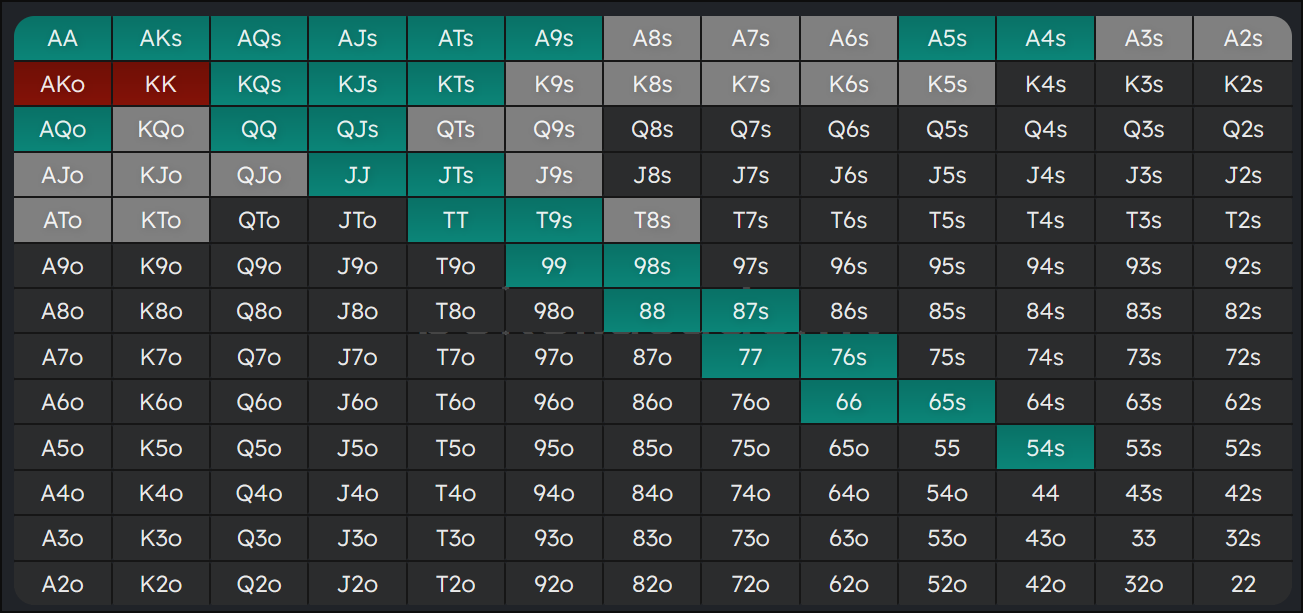Click the A2o cell in bottom row
The image size is (1303, 613).
(62, 584)
